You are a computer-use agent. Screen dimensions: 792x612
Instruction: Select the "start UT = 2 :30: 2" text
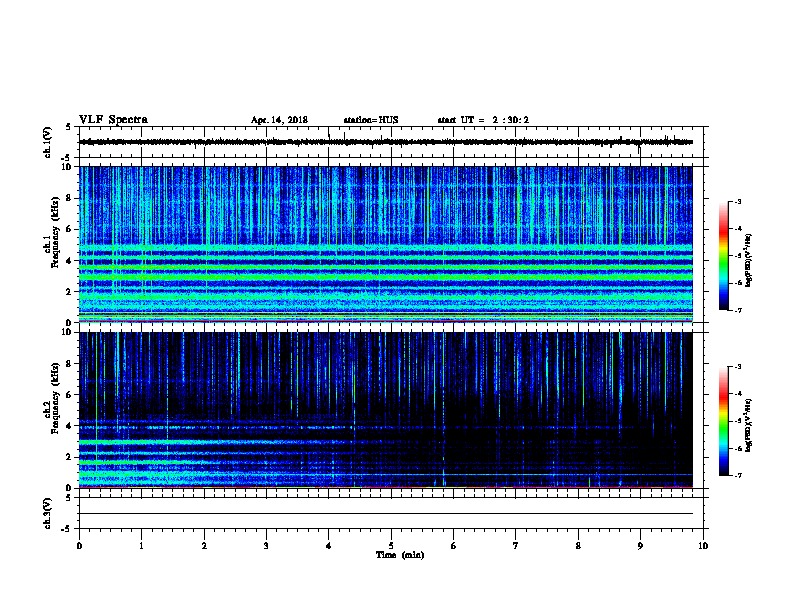tap(483, 120)
